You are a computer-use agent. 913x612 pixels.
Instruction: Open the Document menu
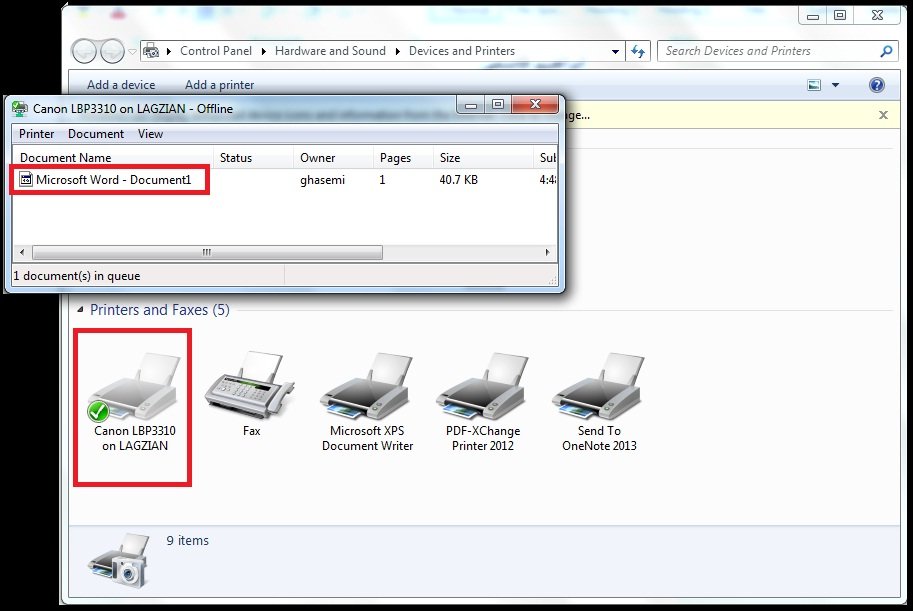[96, 134]
